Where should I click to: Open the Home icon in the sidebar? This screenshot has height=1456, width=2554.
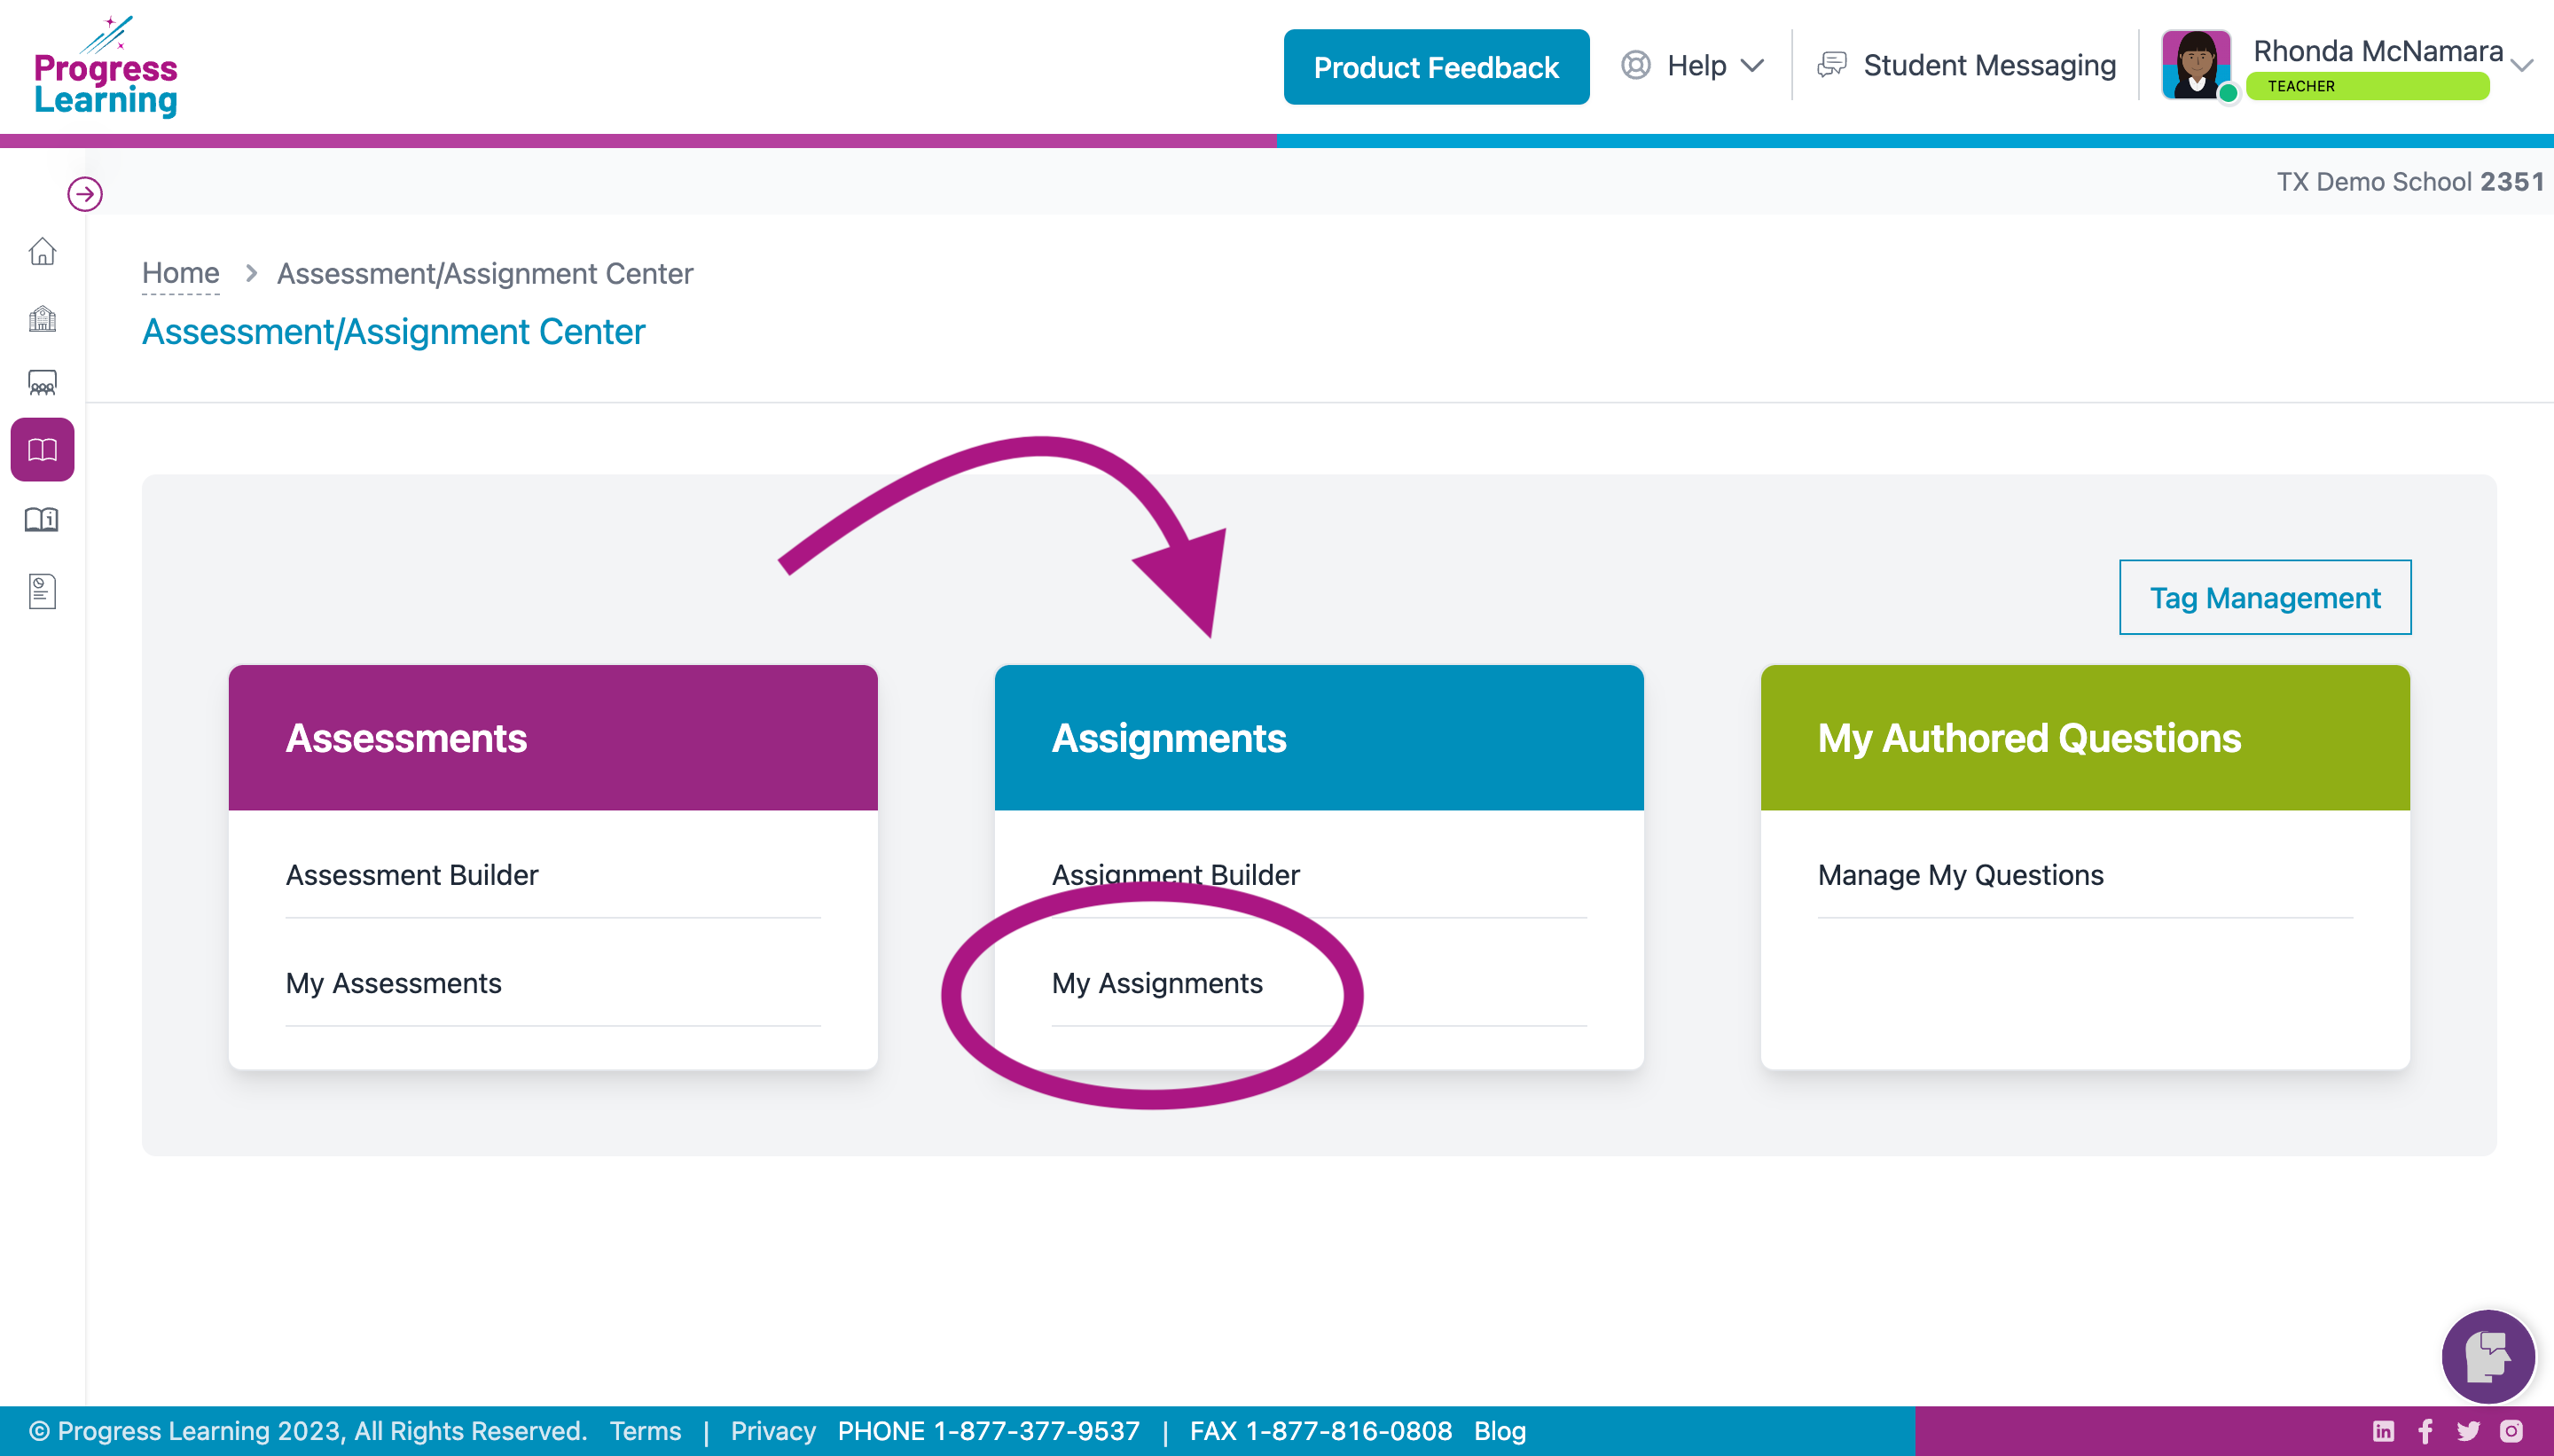[42, 251]
